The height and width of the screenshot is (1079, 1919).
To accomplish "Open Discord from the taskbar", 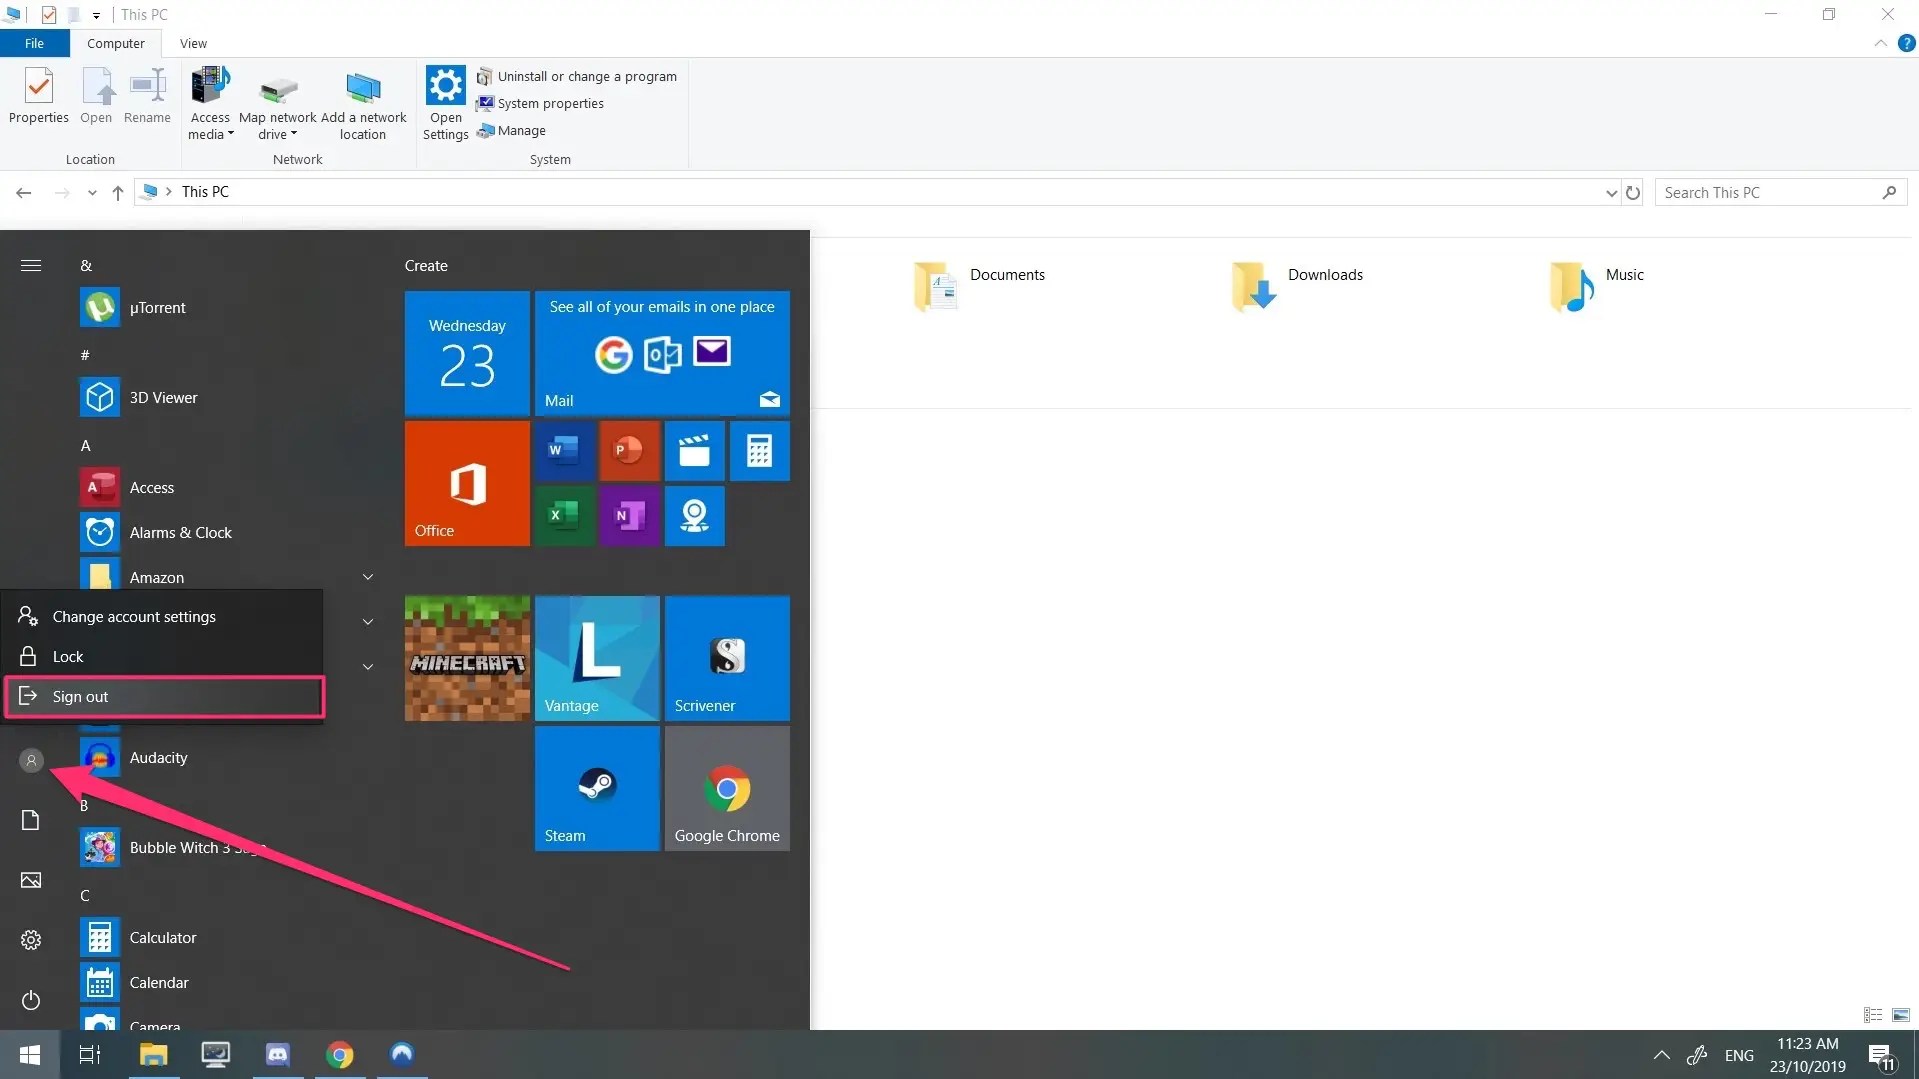I will [x=277, y=1054].
